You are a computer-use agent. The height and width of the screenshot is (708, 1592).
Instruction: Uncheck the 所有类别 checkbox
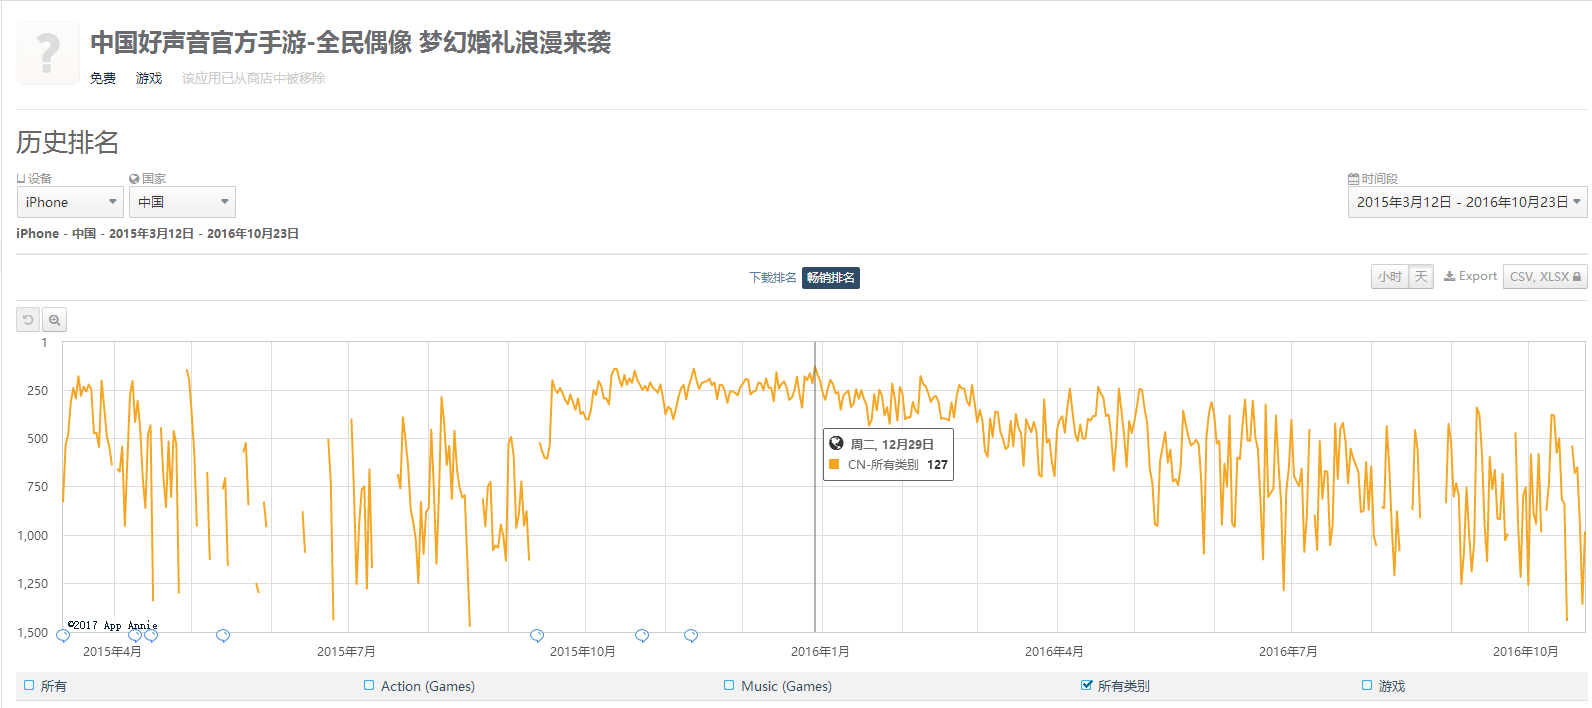[1086, 686]
